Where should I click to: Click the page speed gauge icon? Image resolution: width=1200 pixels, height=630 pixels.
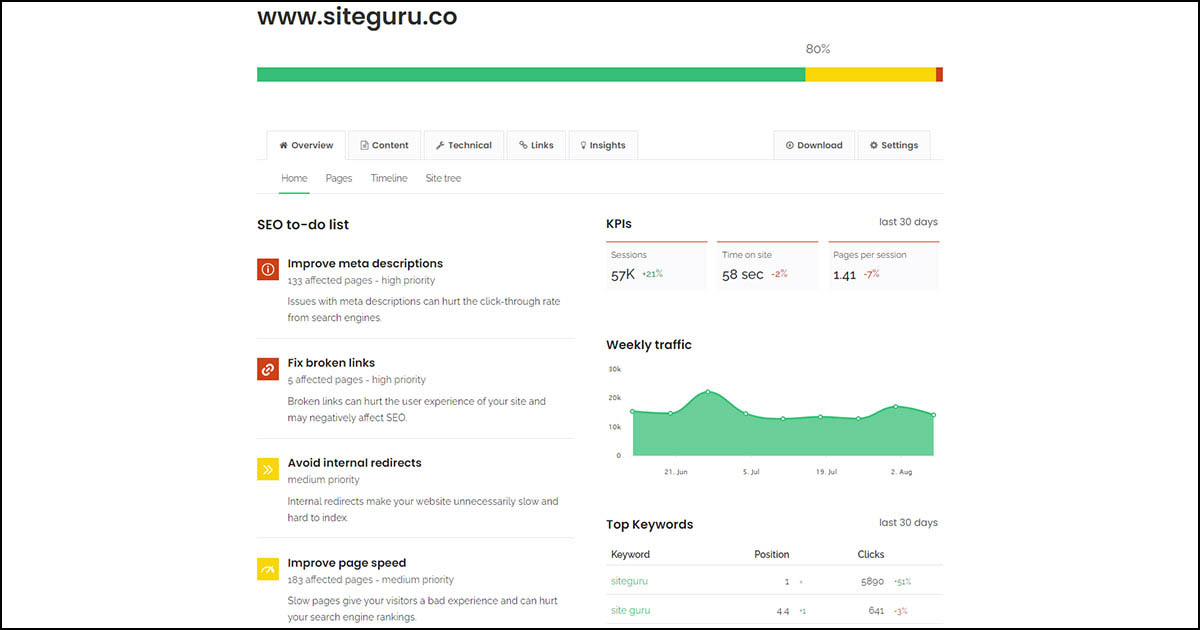tap(267, 568)
